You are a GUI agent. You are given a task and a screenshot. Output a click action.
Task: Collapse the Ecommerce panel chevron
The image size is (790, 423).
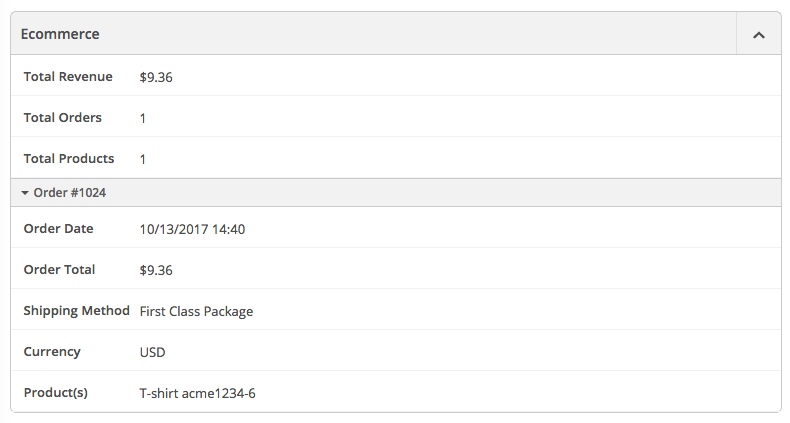(758, 35)
